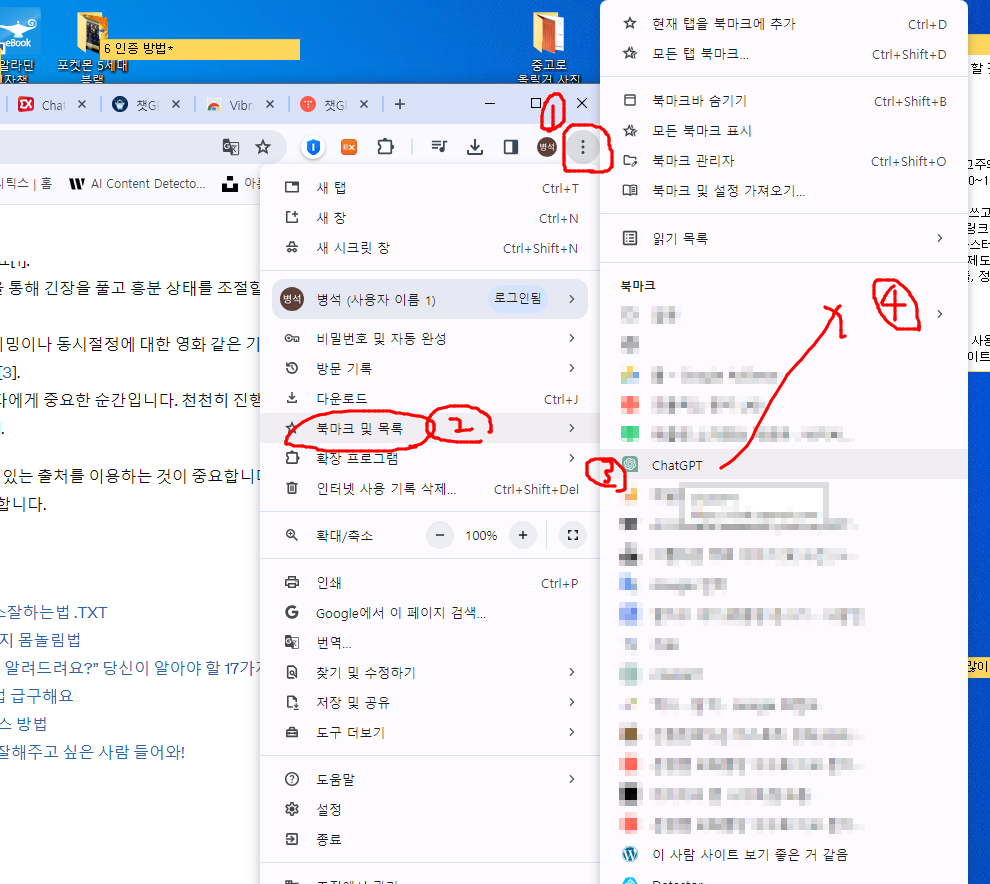Click the link ending 사람 들어와!
990x884 pixels.
pos(92,751)
